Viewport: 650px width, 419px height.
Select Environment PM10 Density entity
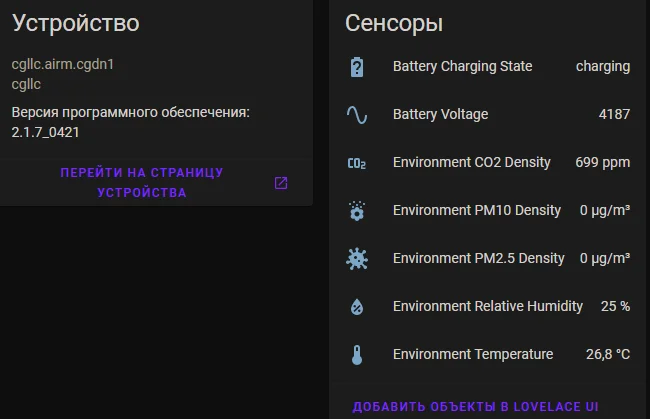pos(476,211)
